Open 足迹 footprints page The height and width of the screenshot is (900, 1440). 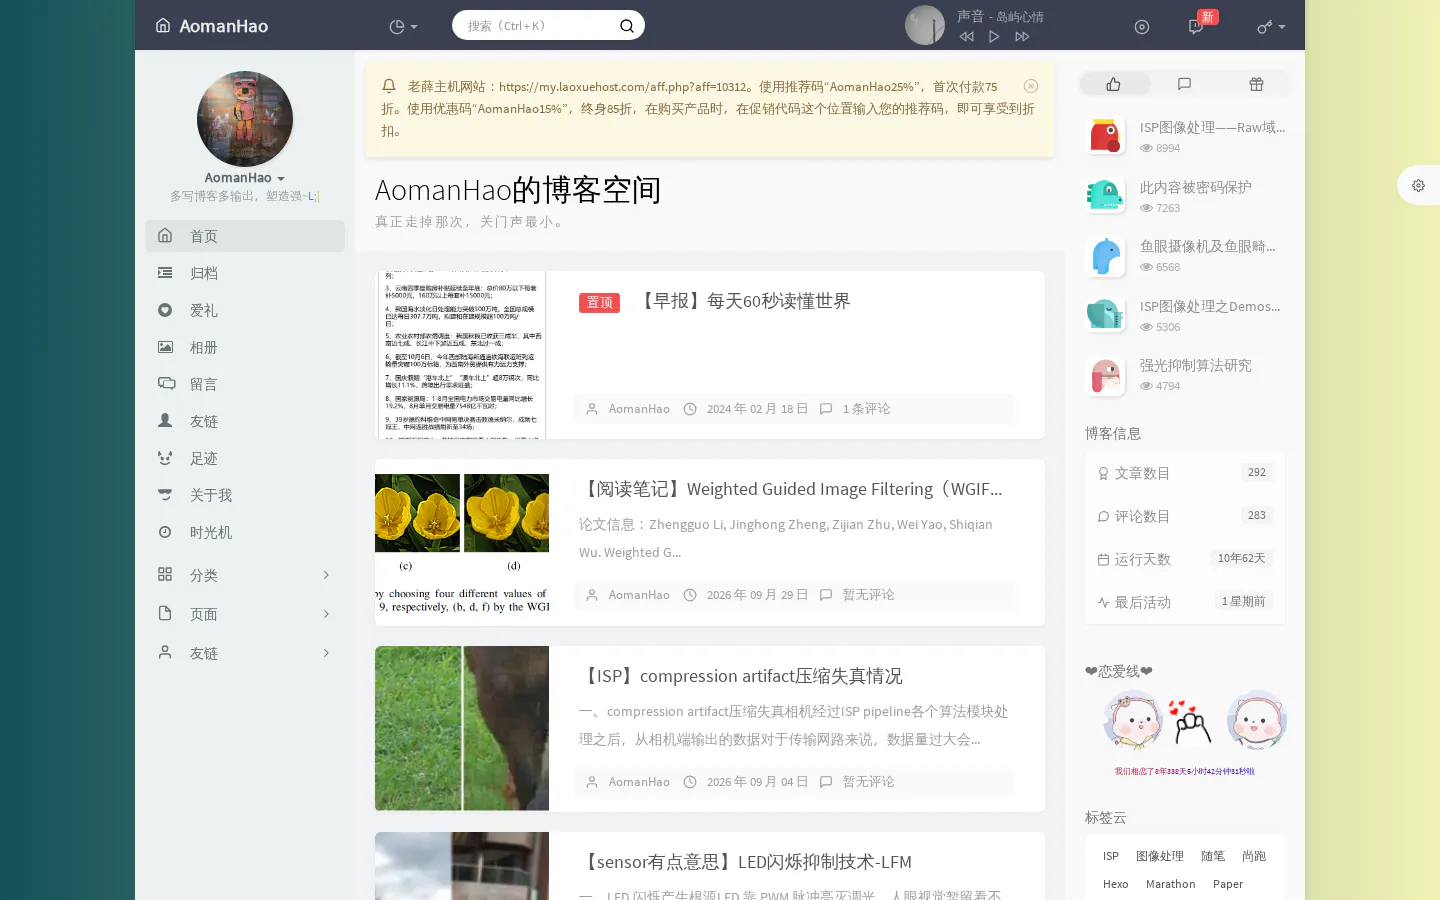[x=245, y=458]
